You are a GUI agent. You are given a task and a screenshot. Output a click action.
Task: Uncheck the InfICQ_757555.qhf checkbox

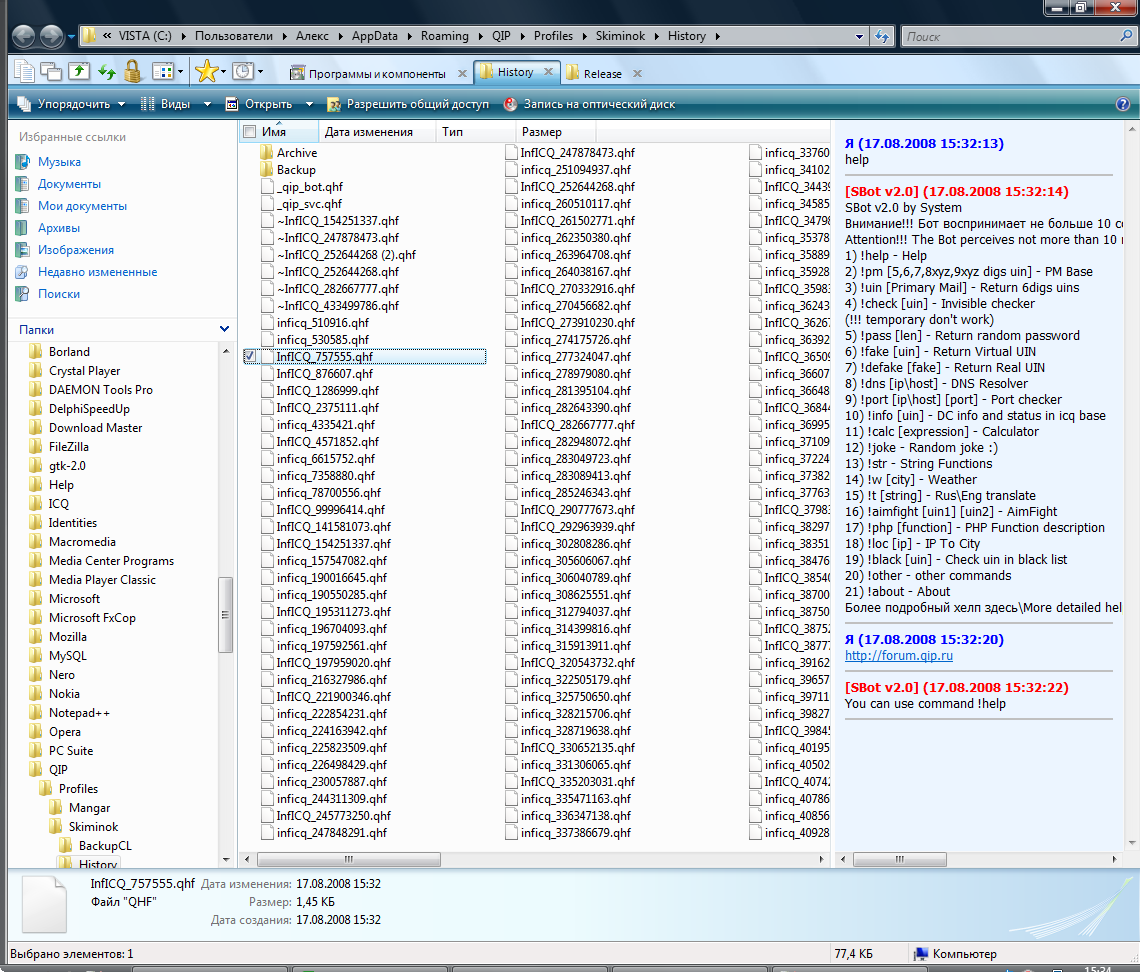(249, 356)
